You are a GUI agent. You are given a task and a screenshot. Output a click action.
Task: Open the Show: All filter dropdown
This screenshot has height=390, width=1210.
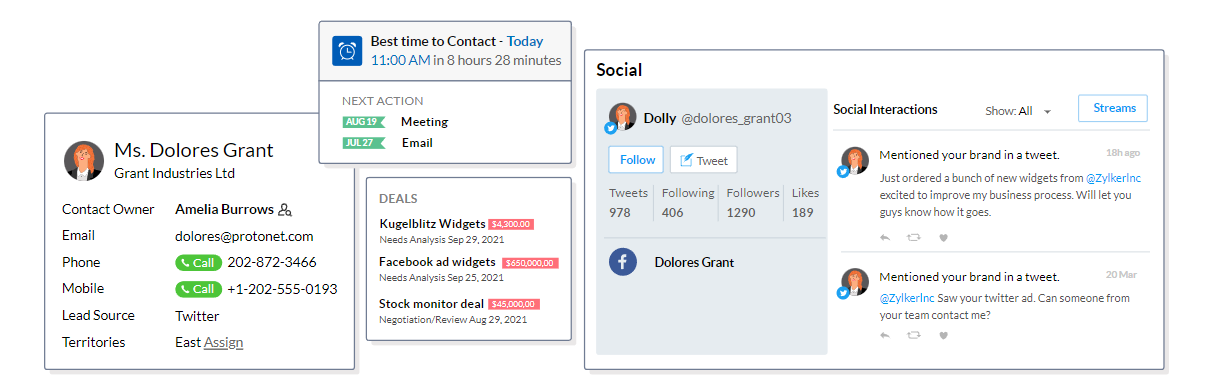click(x=1018, y=111)
